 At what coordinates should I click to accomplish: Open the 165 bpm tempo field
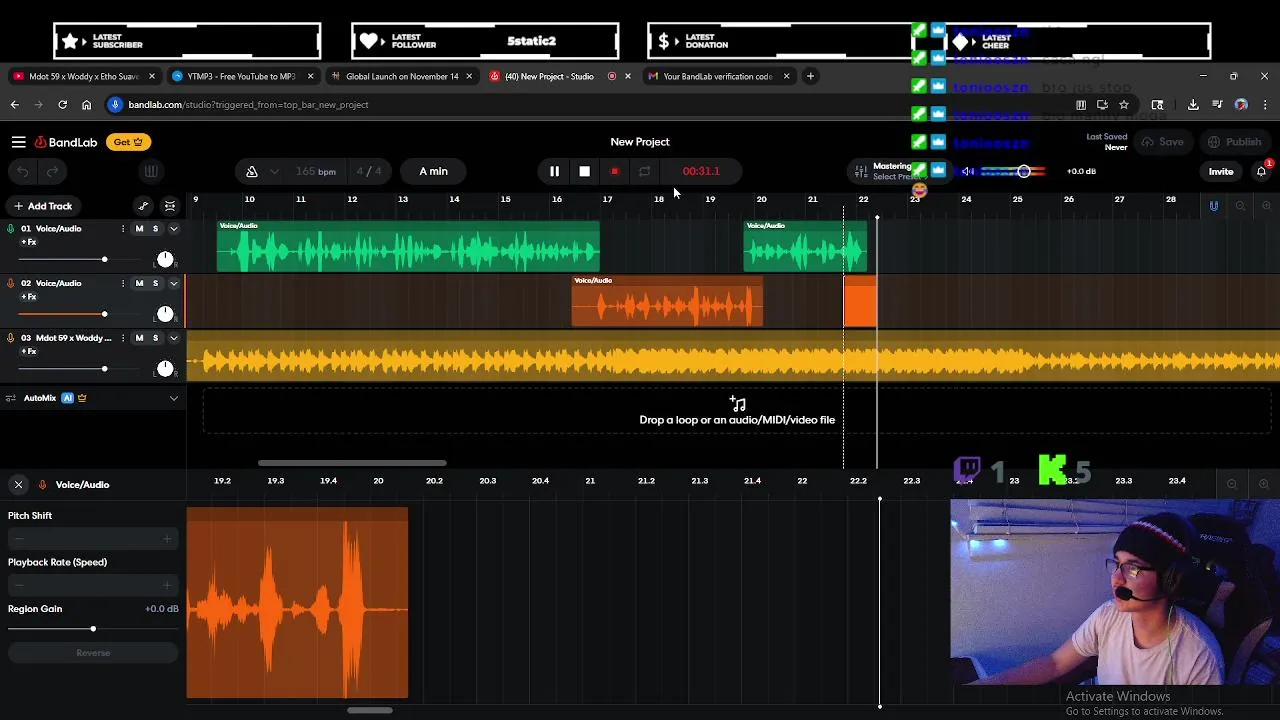316,171
